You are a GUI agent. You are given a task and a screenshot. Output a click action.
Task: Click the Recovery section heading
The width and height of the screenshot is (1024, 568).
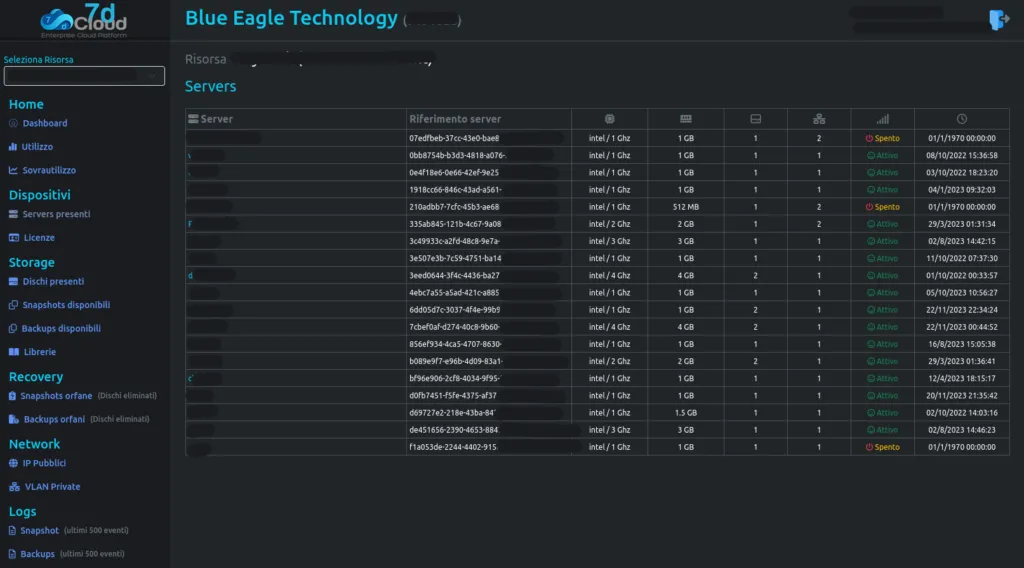pos(36,376)
